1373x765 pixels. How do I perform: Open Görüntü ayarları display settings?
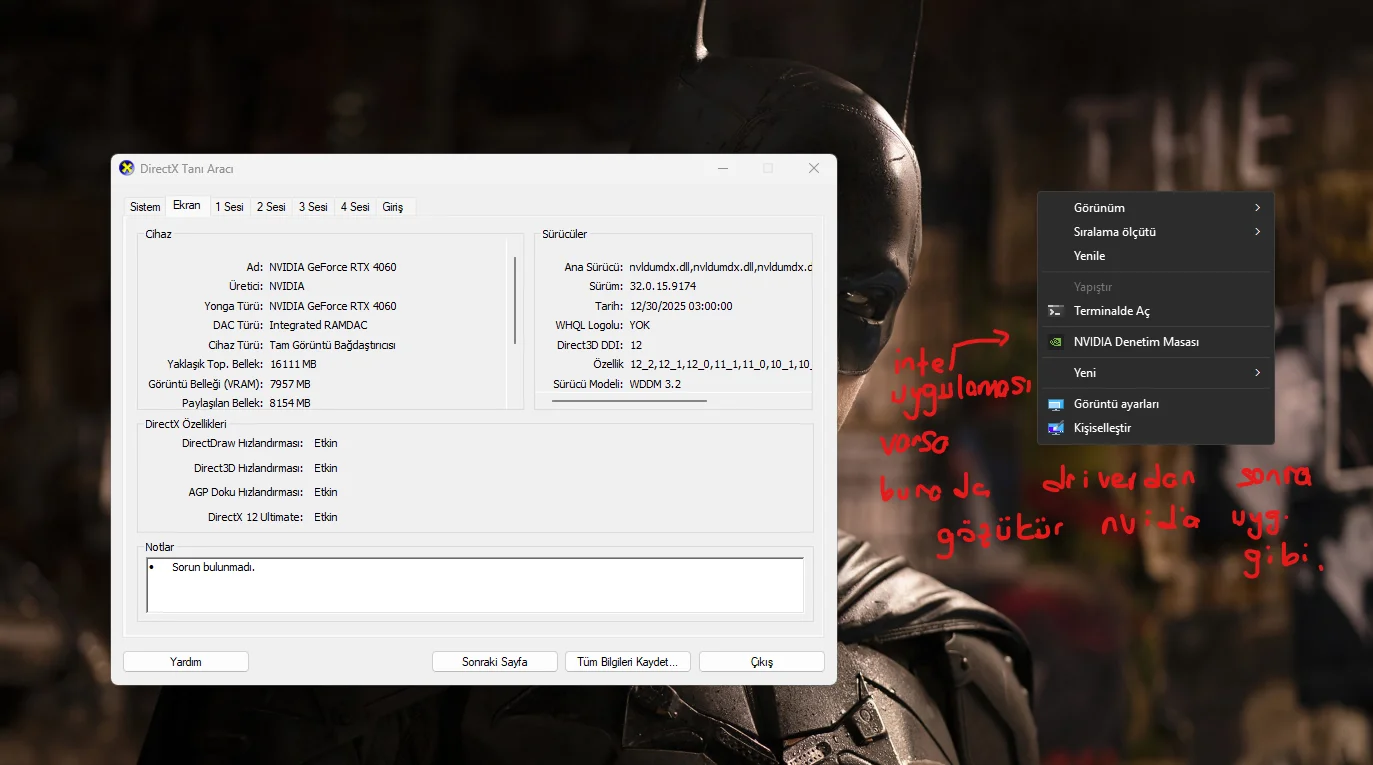point(1156,404)
